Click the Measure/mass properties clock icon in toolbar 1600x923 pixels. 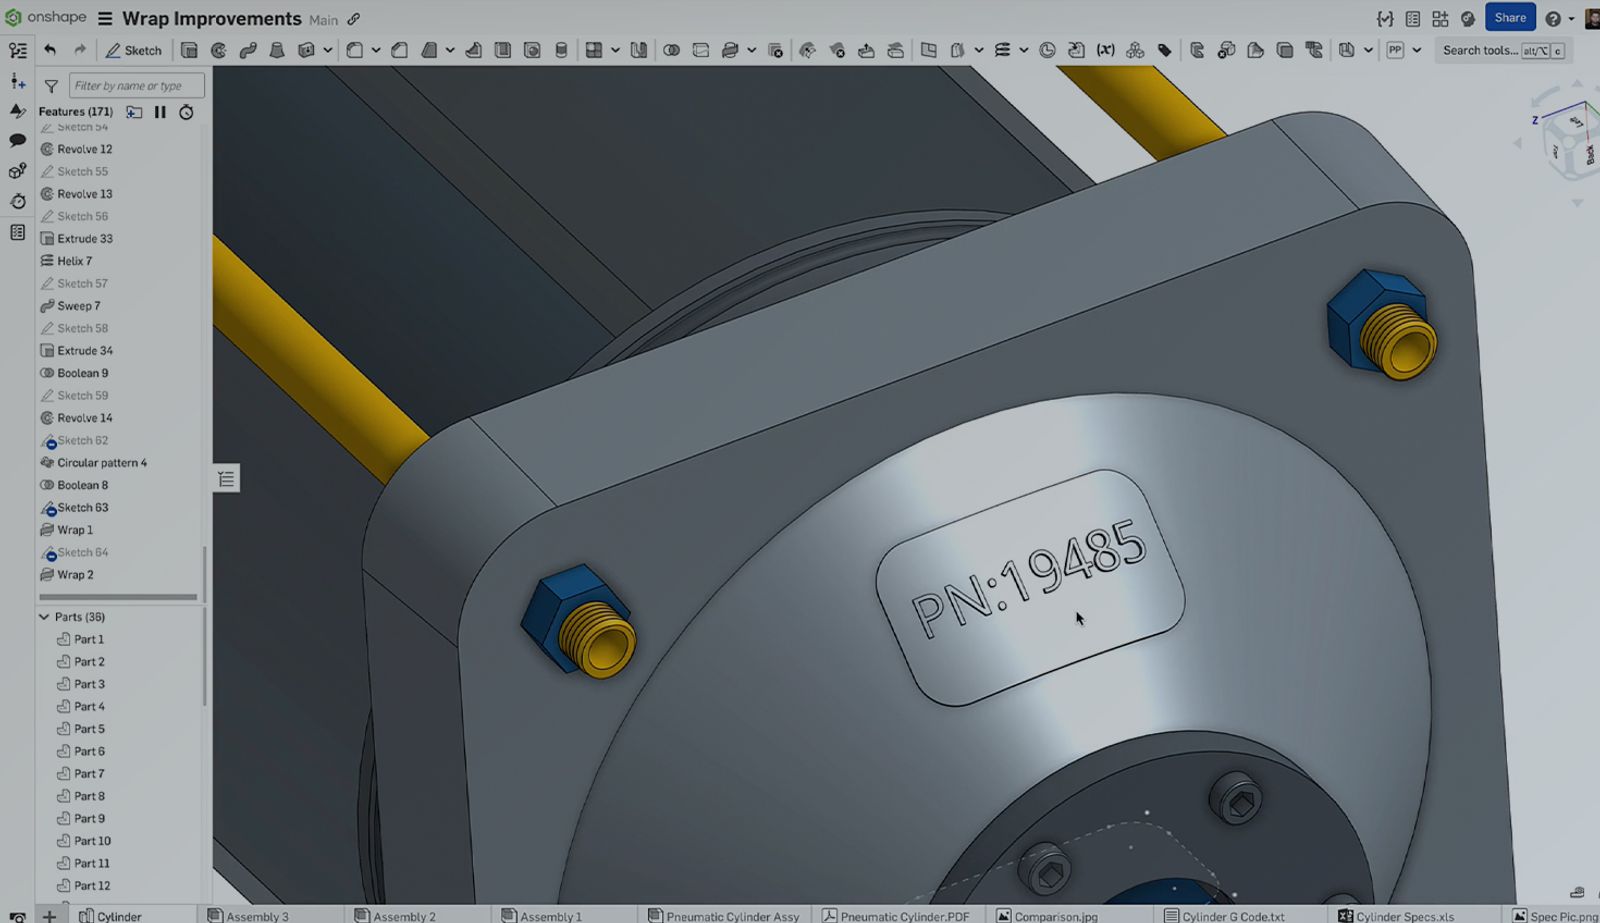point(1047,50)
